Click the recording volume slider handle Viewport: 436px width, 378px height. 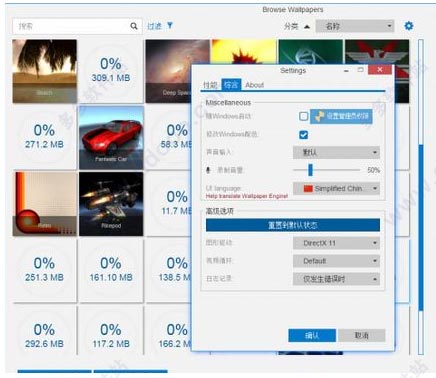click(310, 170)
